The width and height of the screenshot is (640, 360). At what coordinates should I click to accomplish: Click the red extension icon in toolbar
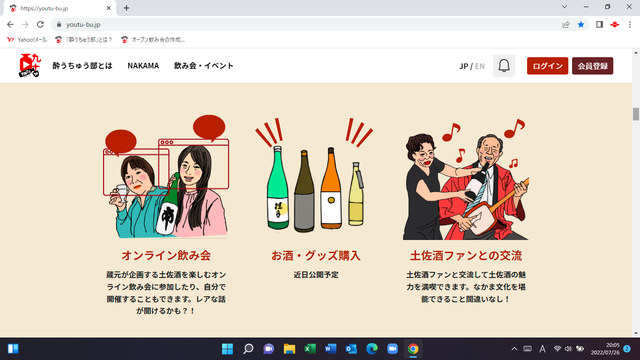615,24
